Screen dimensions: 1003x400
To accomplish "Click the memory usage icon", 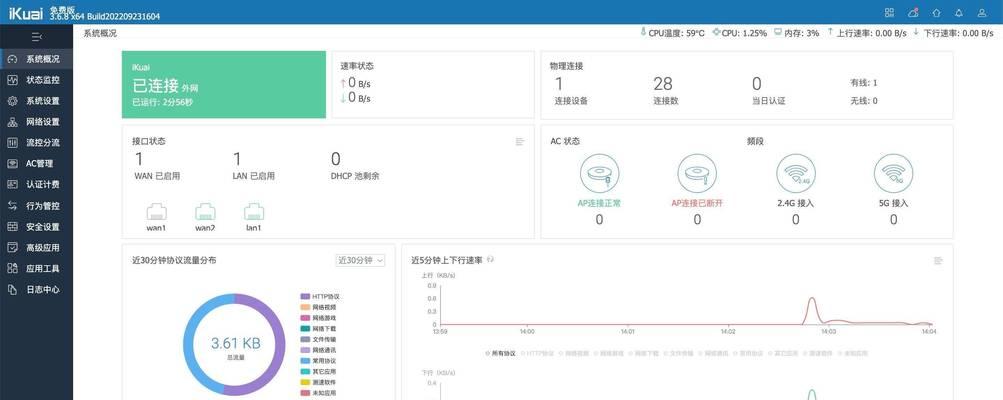I will [x=778, y=32].
